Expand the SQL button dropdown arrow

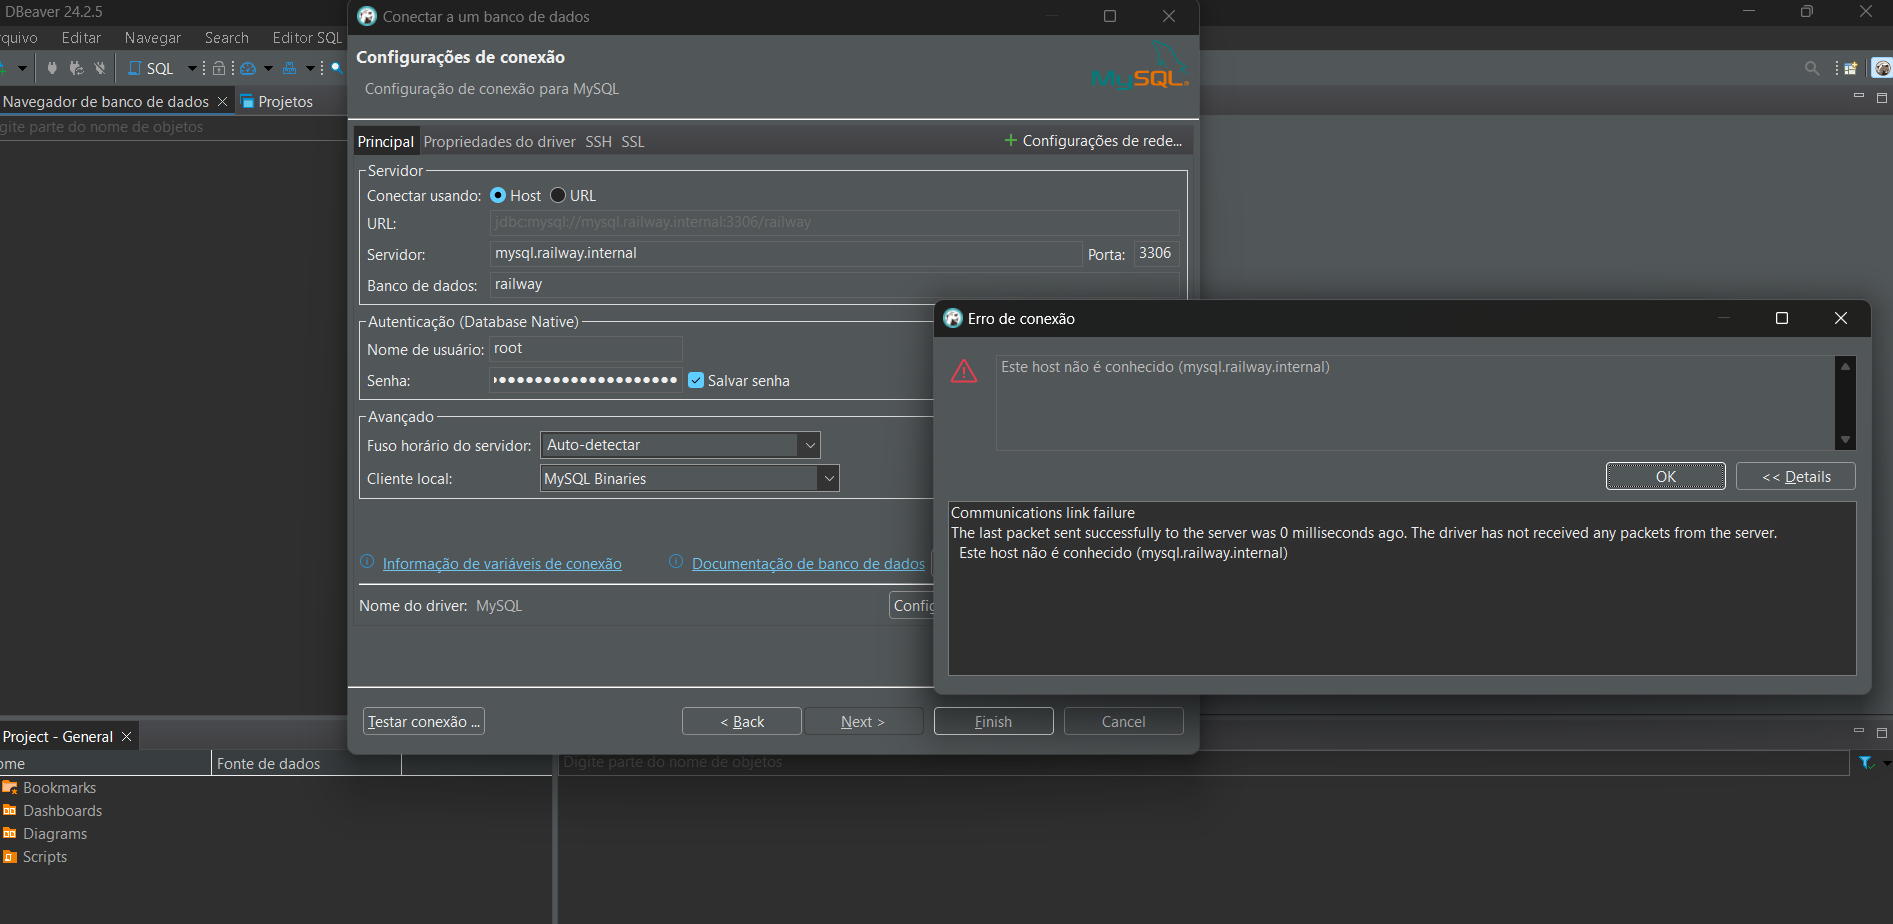(192, 68)
